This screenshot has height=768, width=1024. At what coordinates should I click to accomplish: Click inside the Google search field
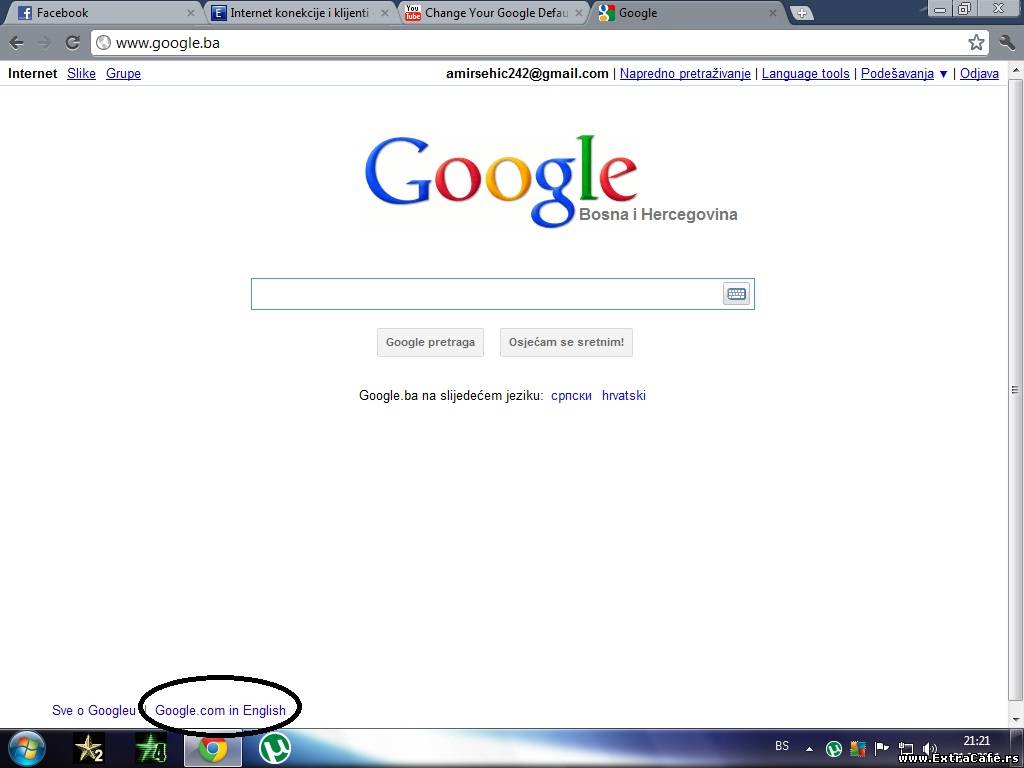coord(485,294)
